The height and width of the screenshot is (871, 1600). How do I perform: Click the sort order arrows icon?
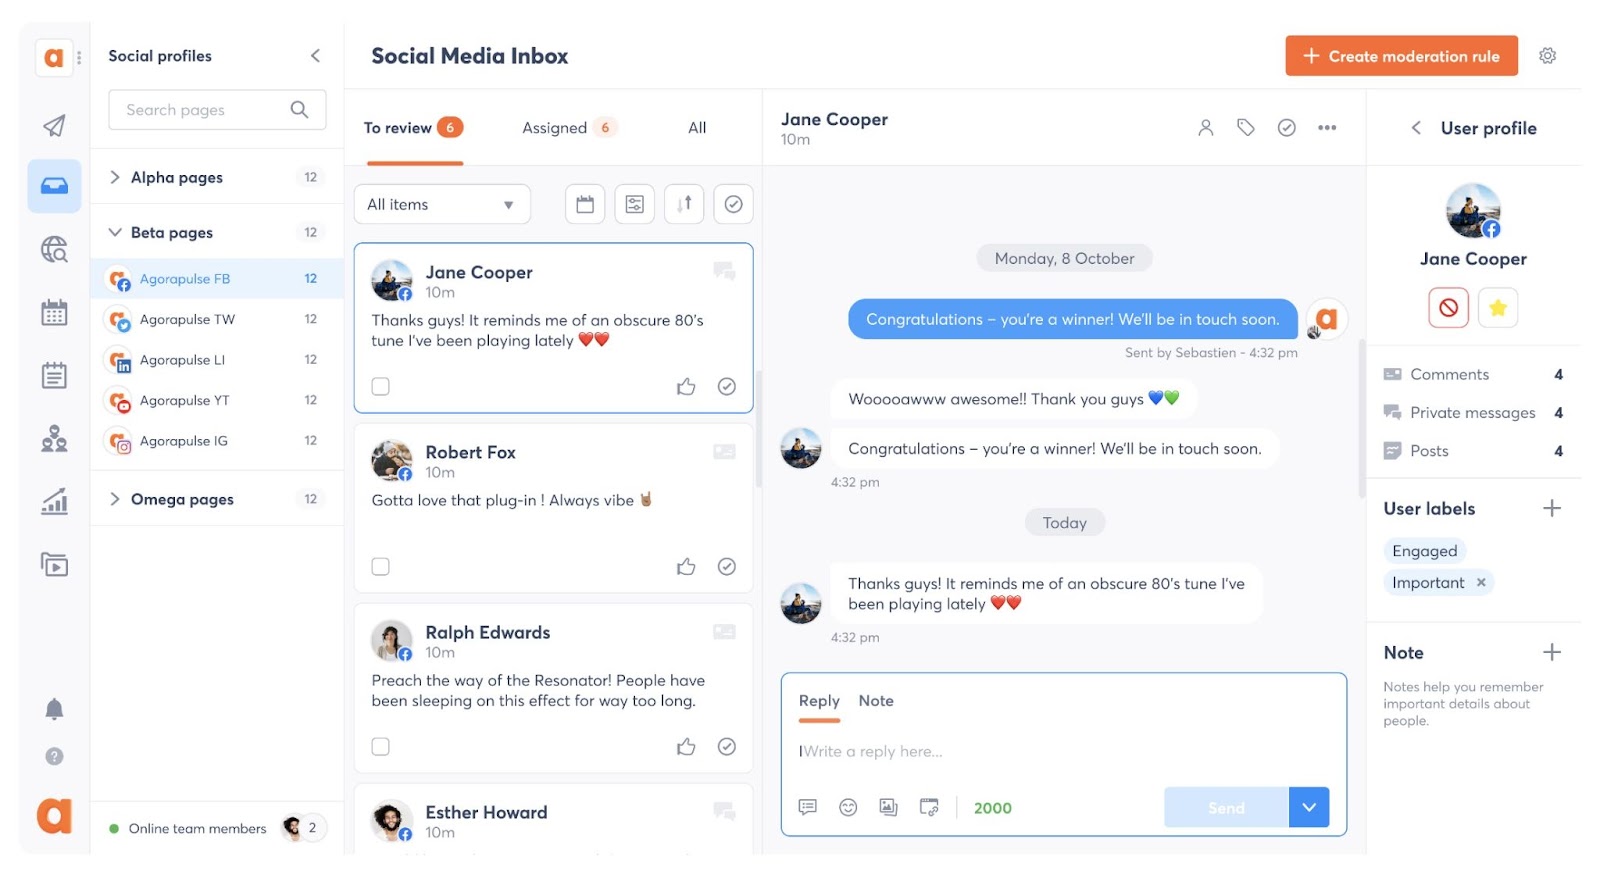[x=684, y=204]
